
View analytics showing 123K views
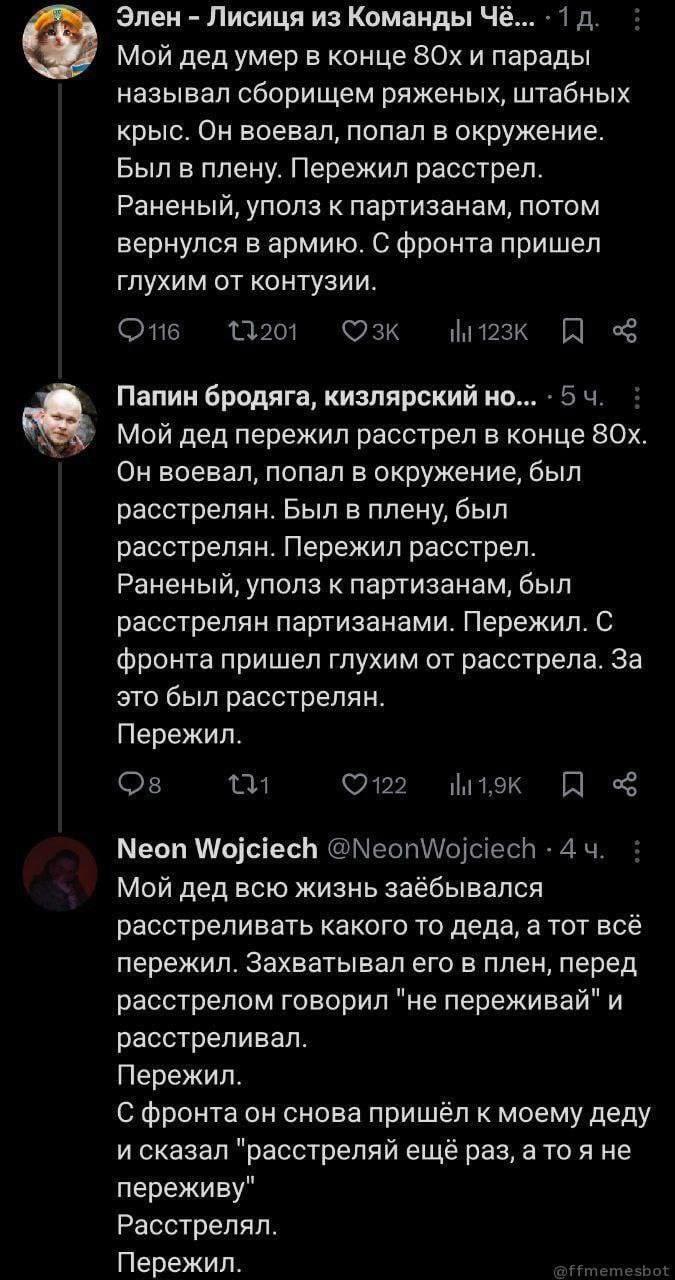(x=483, y=332)
